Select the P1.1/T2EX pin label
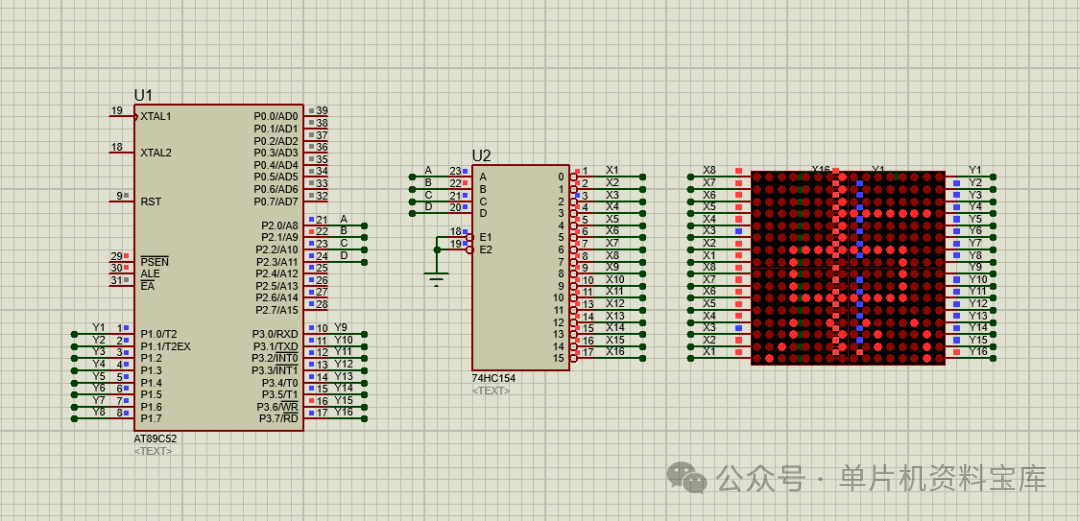1080x521 pixels. pyautogui.click(x=165, y=346)
